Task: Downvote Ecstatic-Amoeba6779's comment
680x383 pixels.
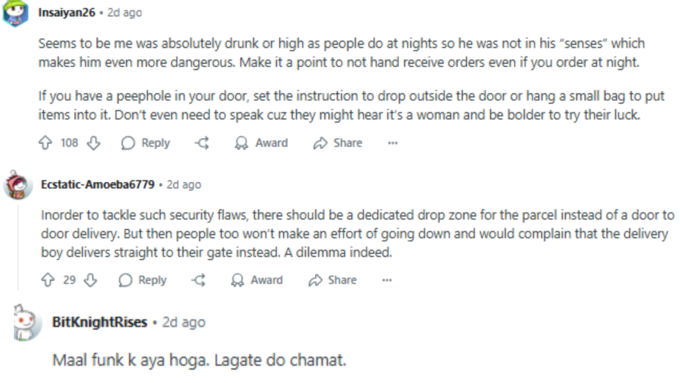Action: click(90, 280)
